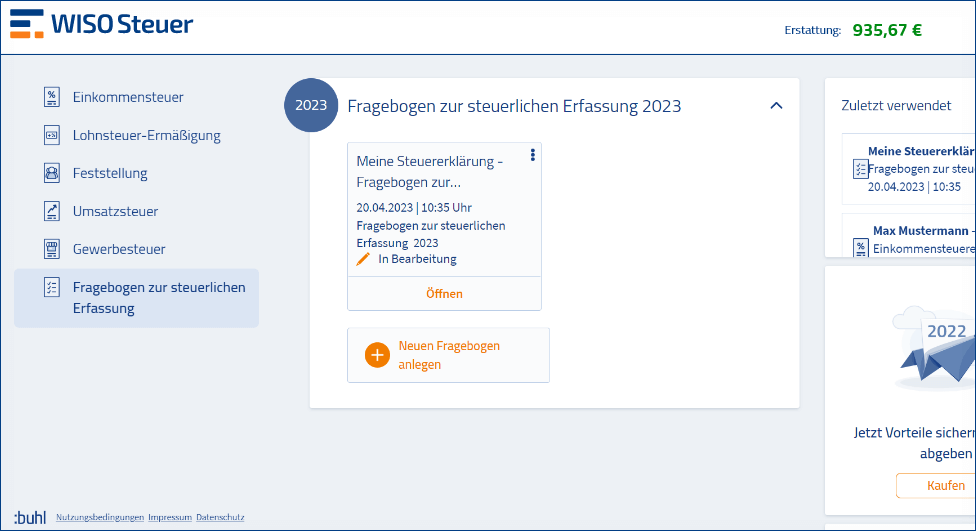Click the Einkommensteuer percent-sheet icon in sidebar
Image resolution: width=976 pixels, height=531 pixels.
(x=52, y=97)
